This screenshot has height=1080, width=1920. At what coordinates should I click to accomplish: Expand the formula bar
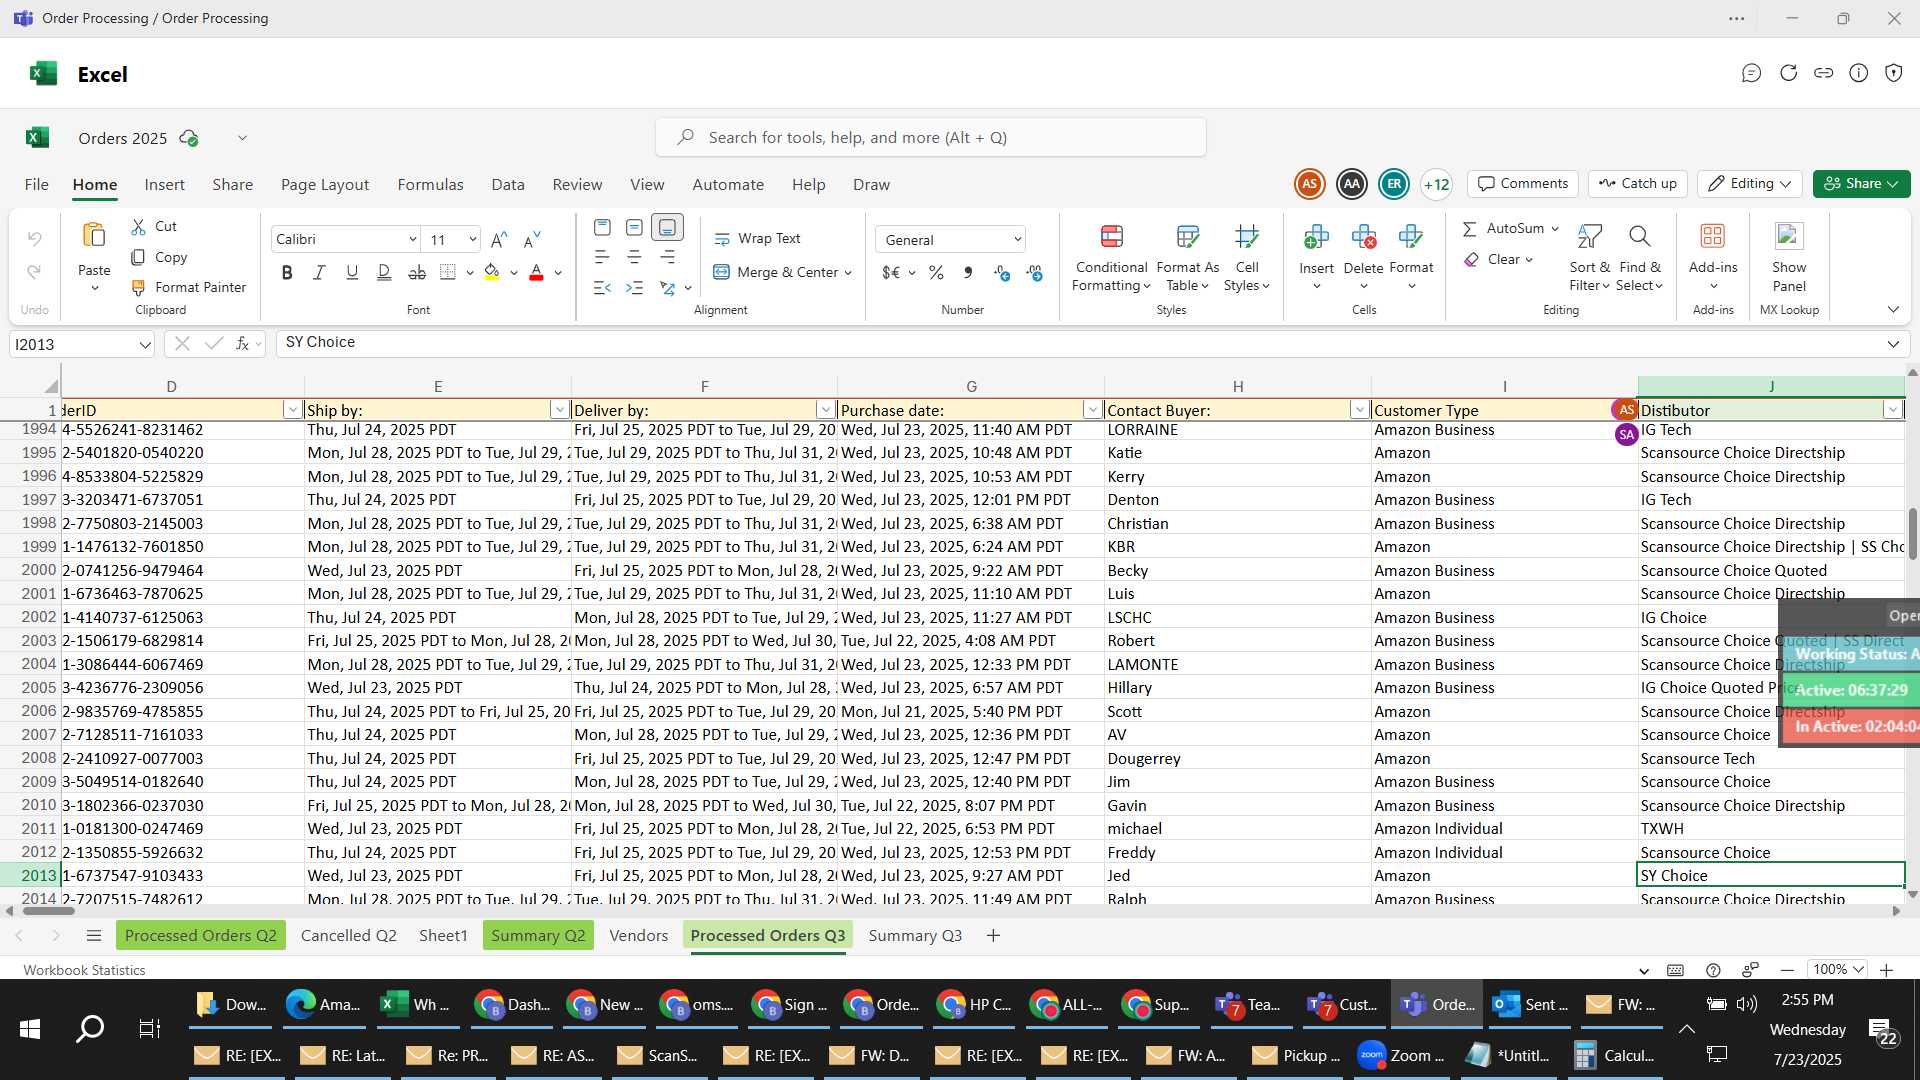click(x=1893, y=344)
